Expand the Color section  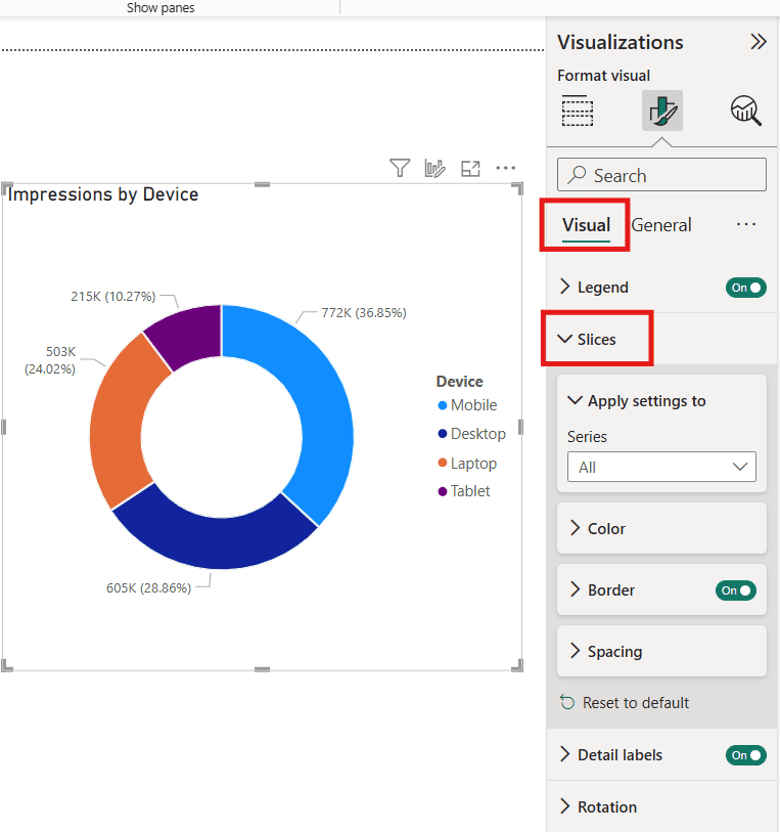point(606,529)
